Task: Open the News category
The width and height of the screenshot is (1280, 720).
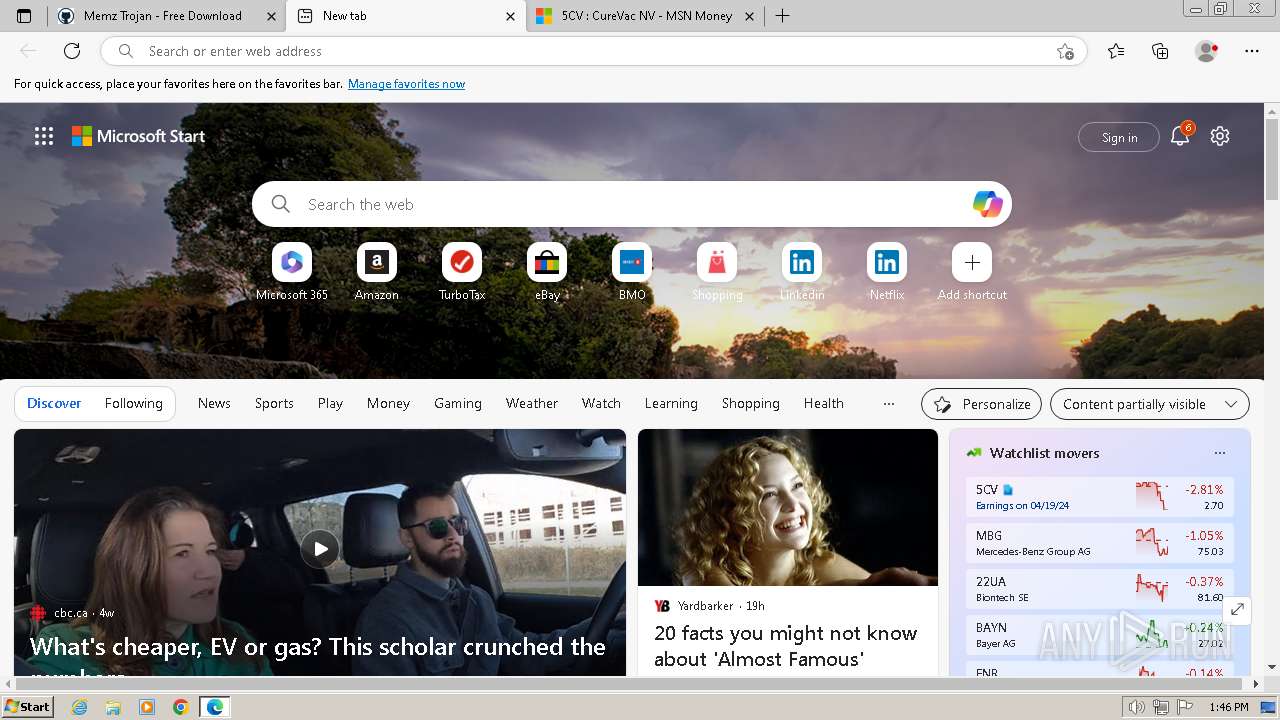Action: tap(214, 403)
